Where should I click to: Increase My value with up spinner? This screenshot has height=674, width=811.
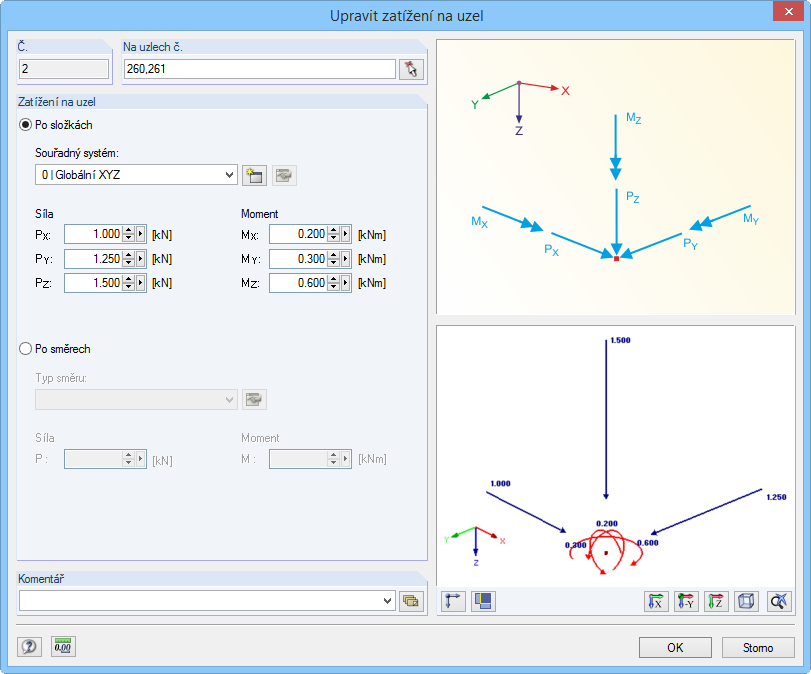point(334,254)
